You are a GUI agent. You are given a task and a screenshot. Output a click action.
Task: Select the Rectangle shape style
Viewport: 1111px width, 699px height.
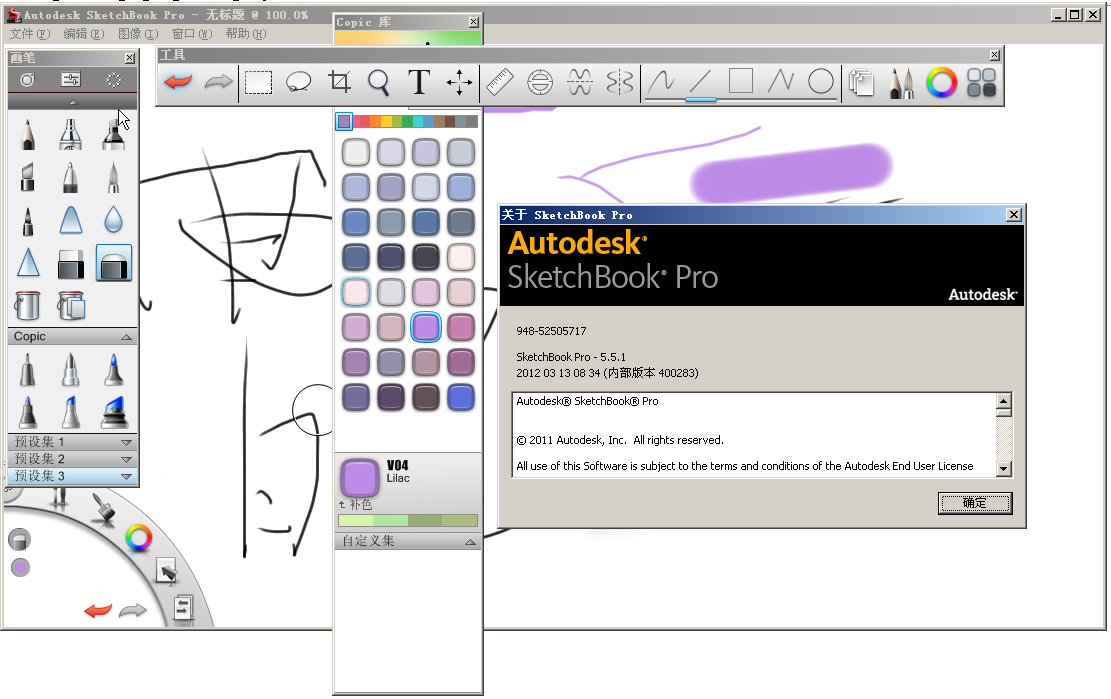pyautogui.click(x=740, y=81)
